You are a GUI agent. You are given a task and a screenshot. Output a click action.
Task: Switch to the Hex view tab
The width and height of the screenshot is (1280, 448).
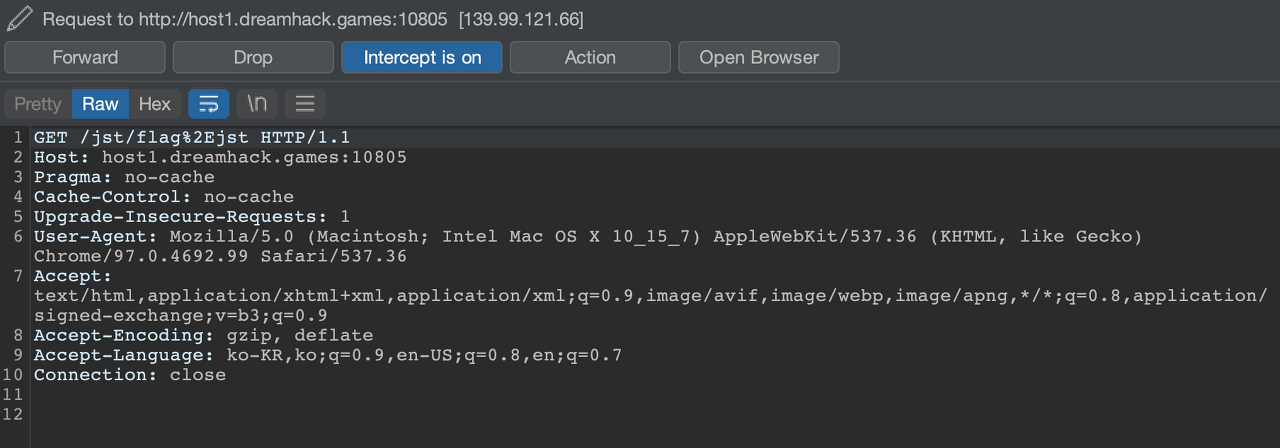(x=155, y=104)
